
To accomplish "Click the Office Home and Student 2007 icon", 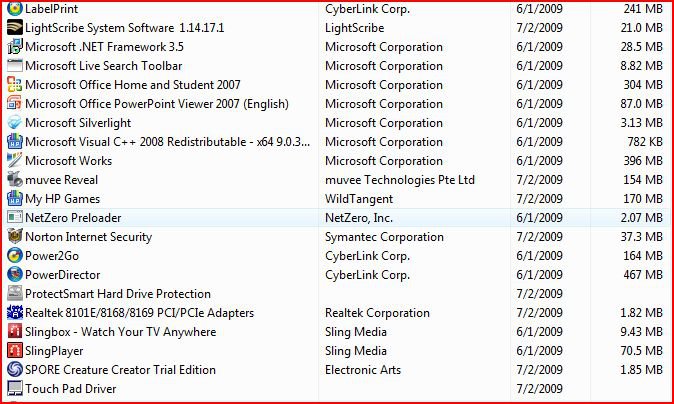I will pyautogui.click(x=15, y=85).
